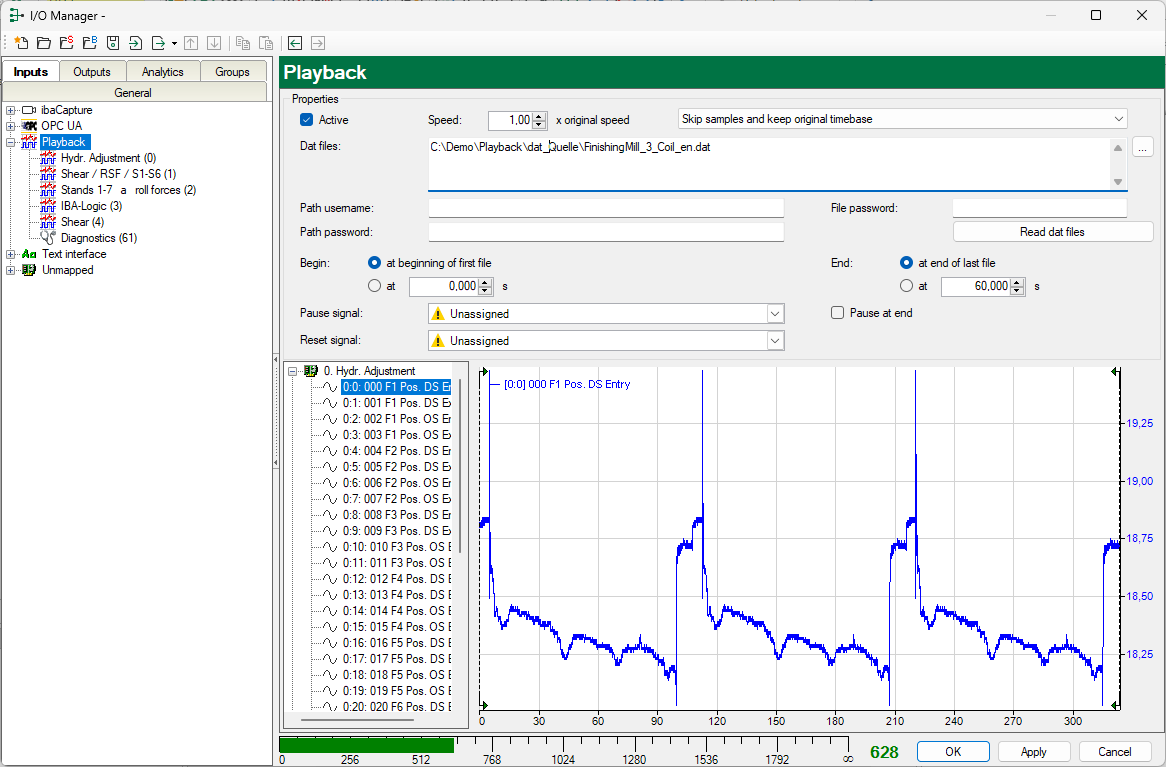
Task: Switch to the Analytics tab
Action: point(162,71)
